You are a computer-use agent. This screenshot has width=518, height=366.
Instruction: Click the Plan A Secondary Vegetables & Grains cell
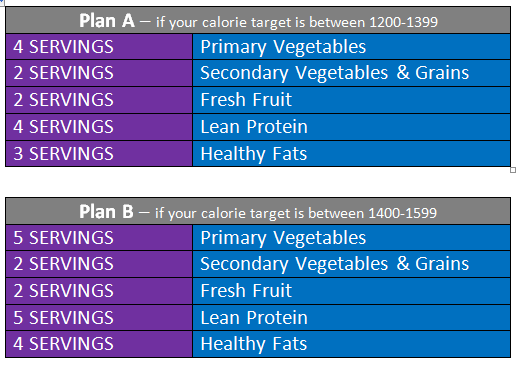[x=351, y=73]
